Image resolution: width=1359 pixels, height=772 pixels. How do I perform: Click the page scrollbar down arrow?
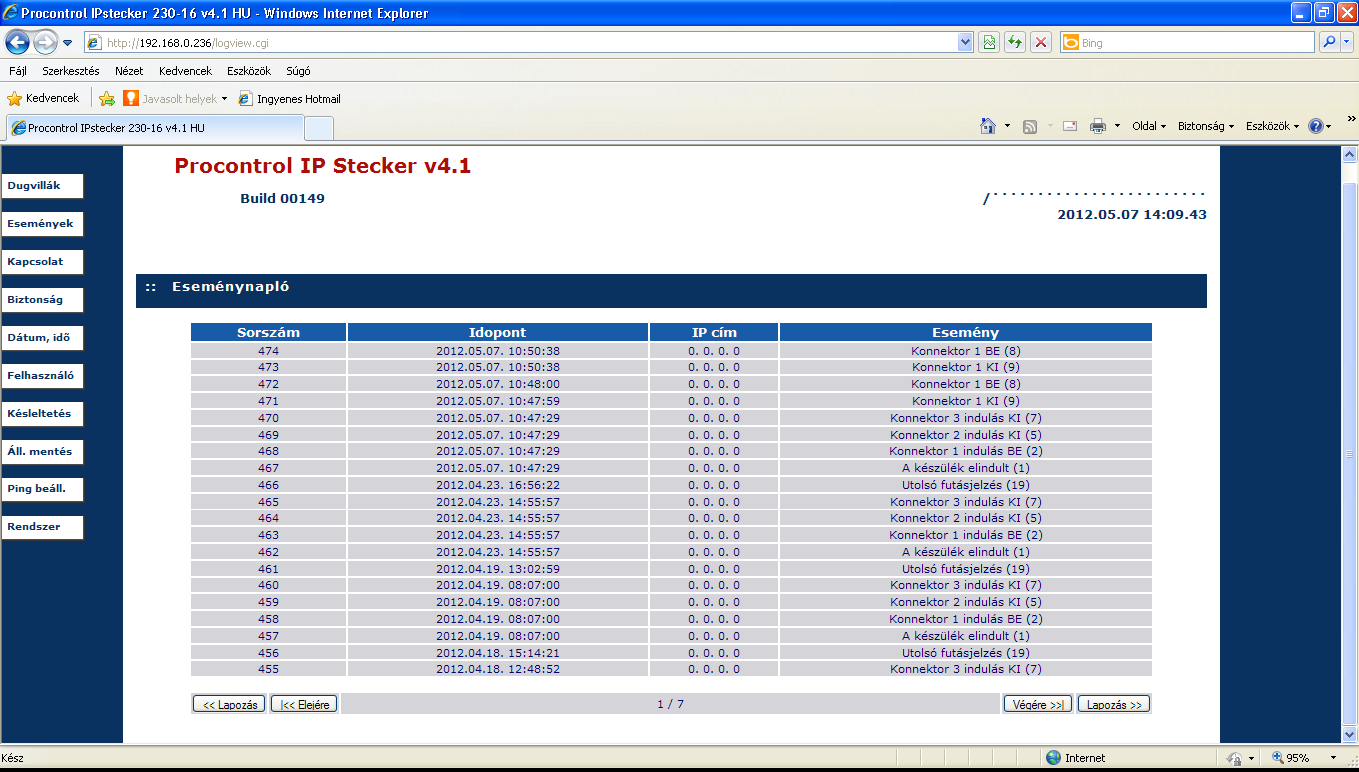1349,734
